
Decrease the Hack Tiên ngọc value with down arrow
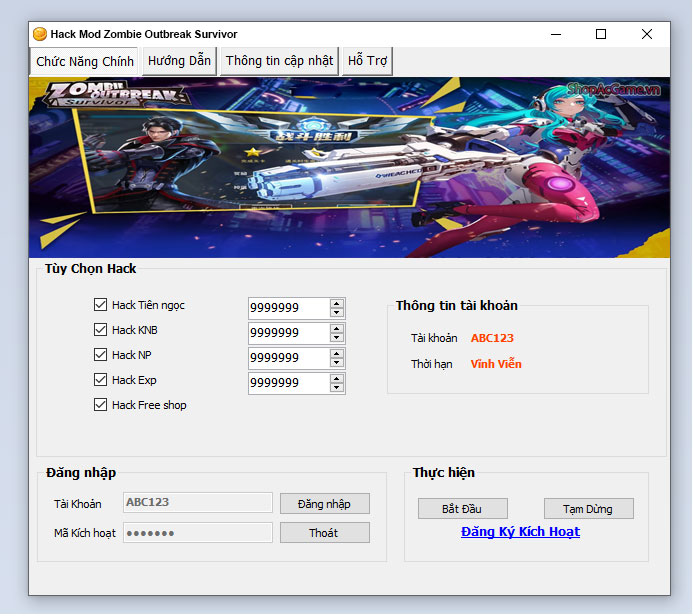click(337, 312)
